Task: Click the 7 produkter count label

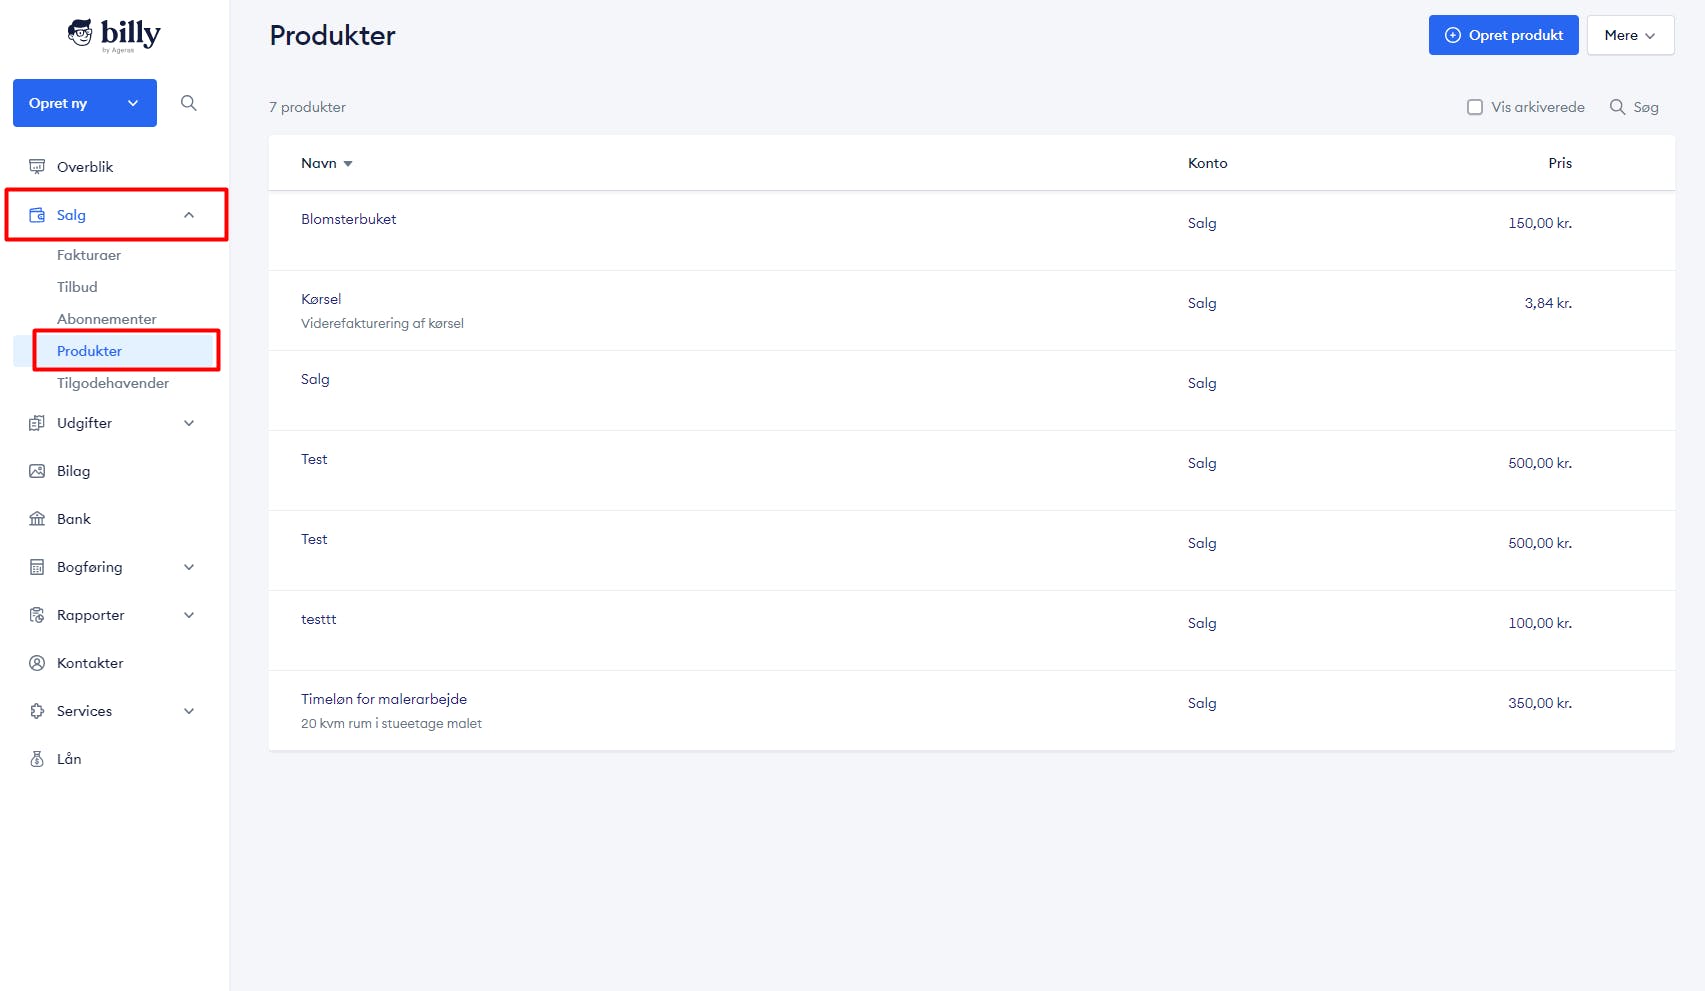Action: [x=307, y=107]
